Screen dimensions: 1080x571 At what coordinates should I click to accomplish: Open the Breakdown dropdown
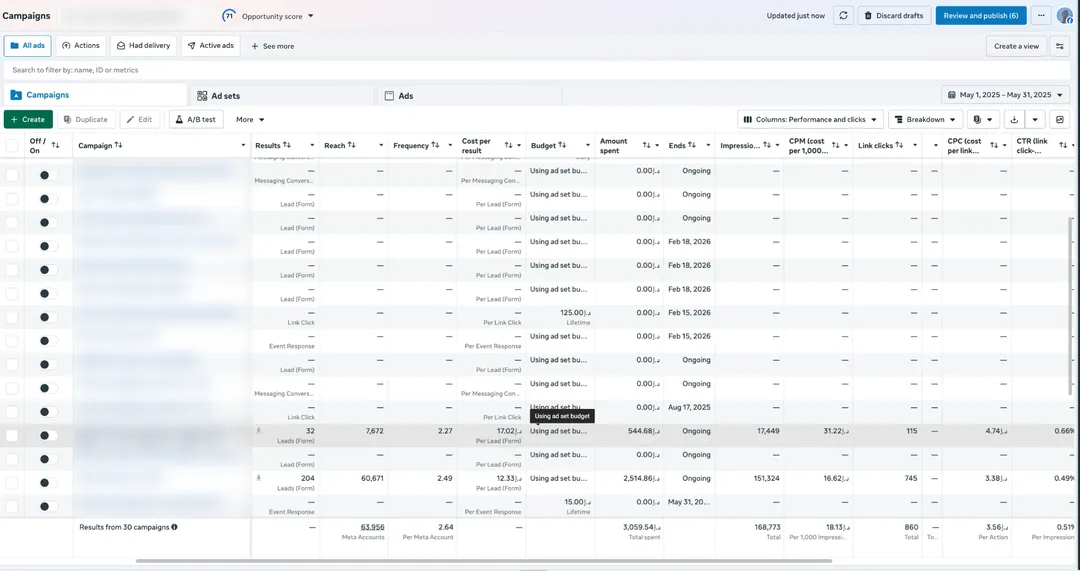(x=925, y=119)
